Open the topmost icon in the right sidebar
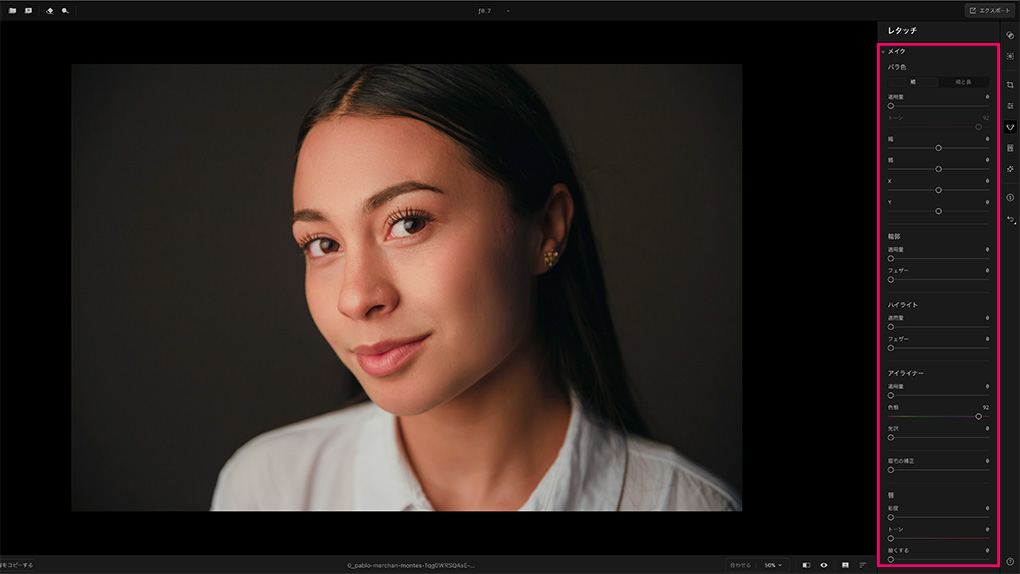 (x=1010, y=35)
